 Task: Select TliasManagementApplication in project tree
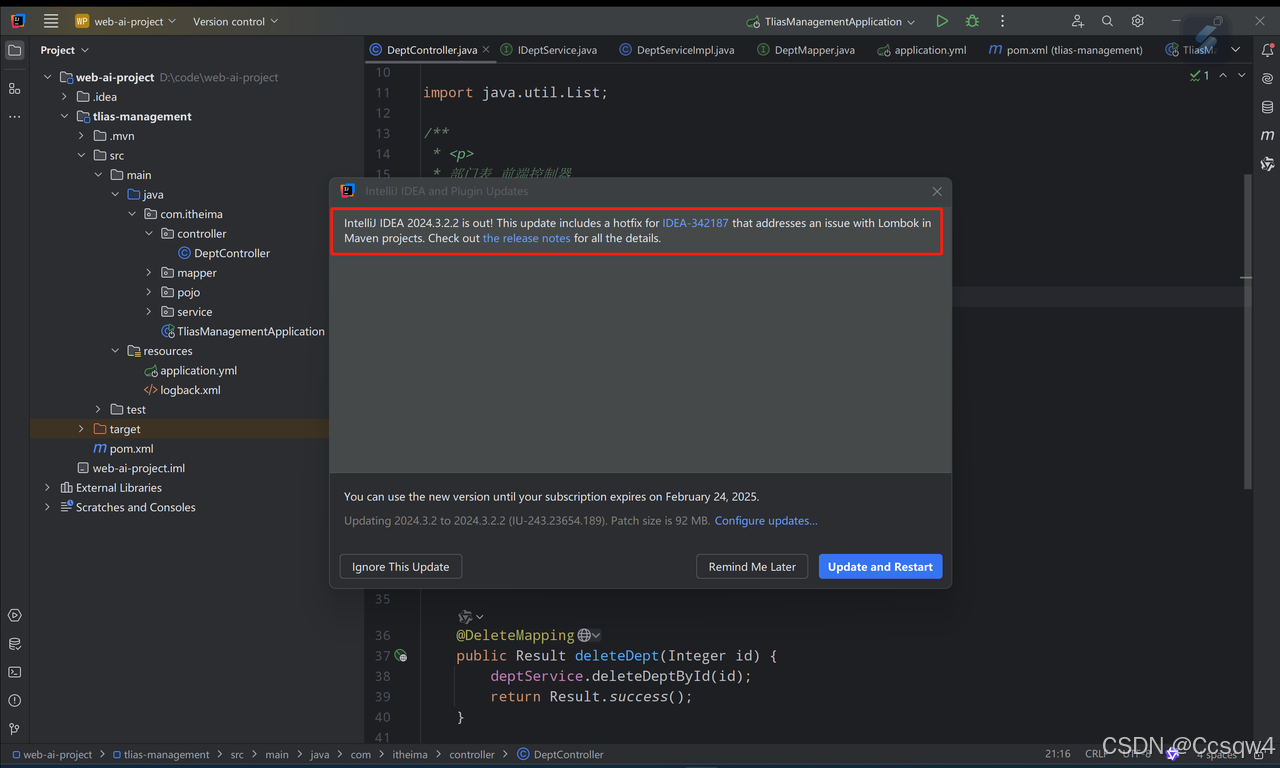(x=242, y=331)
